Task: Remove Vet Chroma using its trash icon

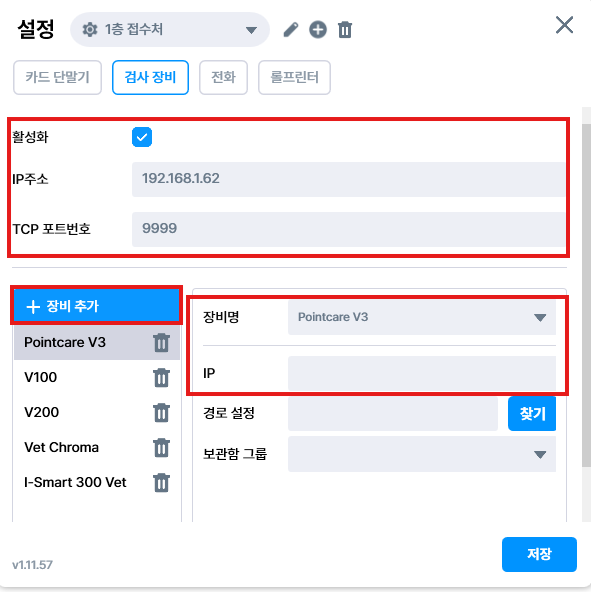Action: pos(161,447)
